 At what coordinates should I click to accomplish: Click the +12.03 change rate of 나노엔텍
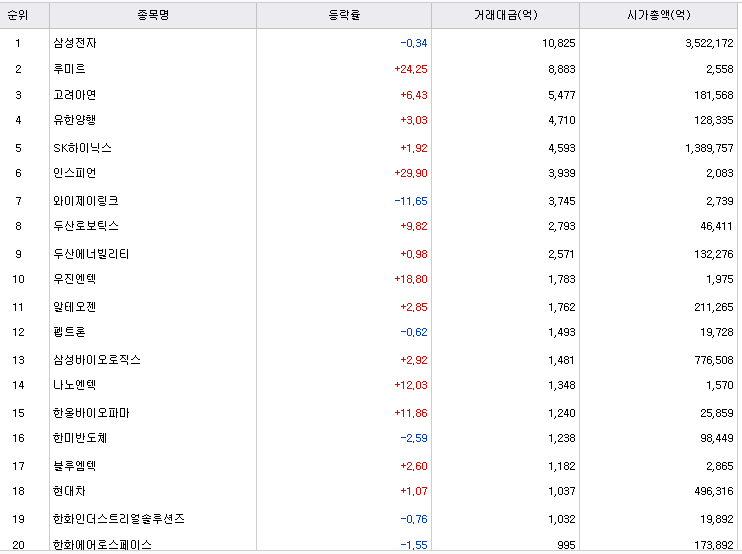(411, 385)
